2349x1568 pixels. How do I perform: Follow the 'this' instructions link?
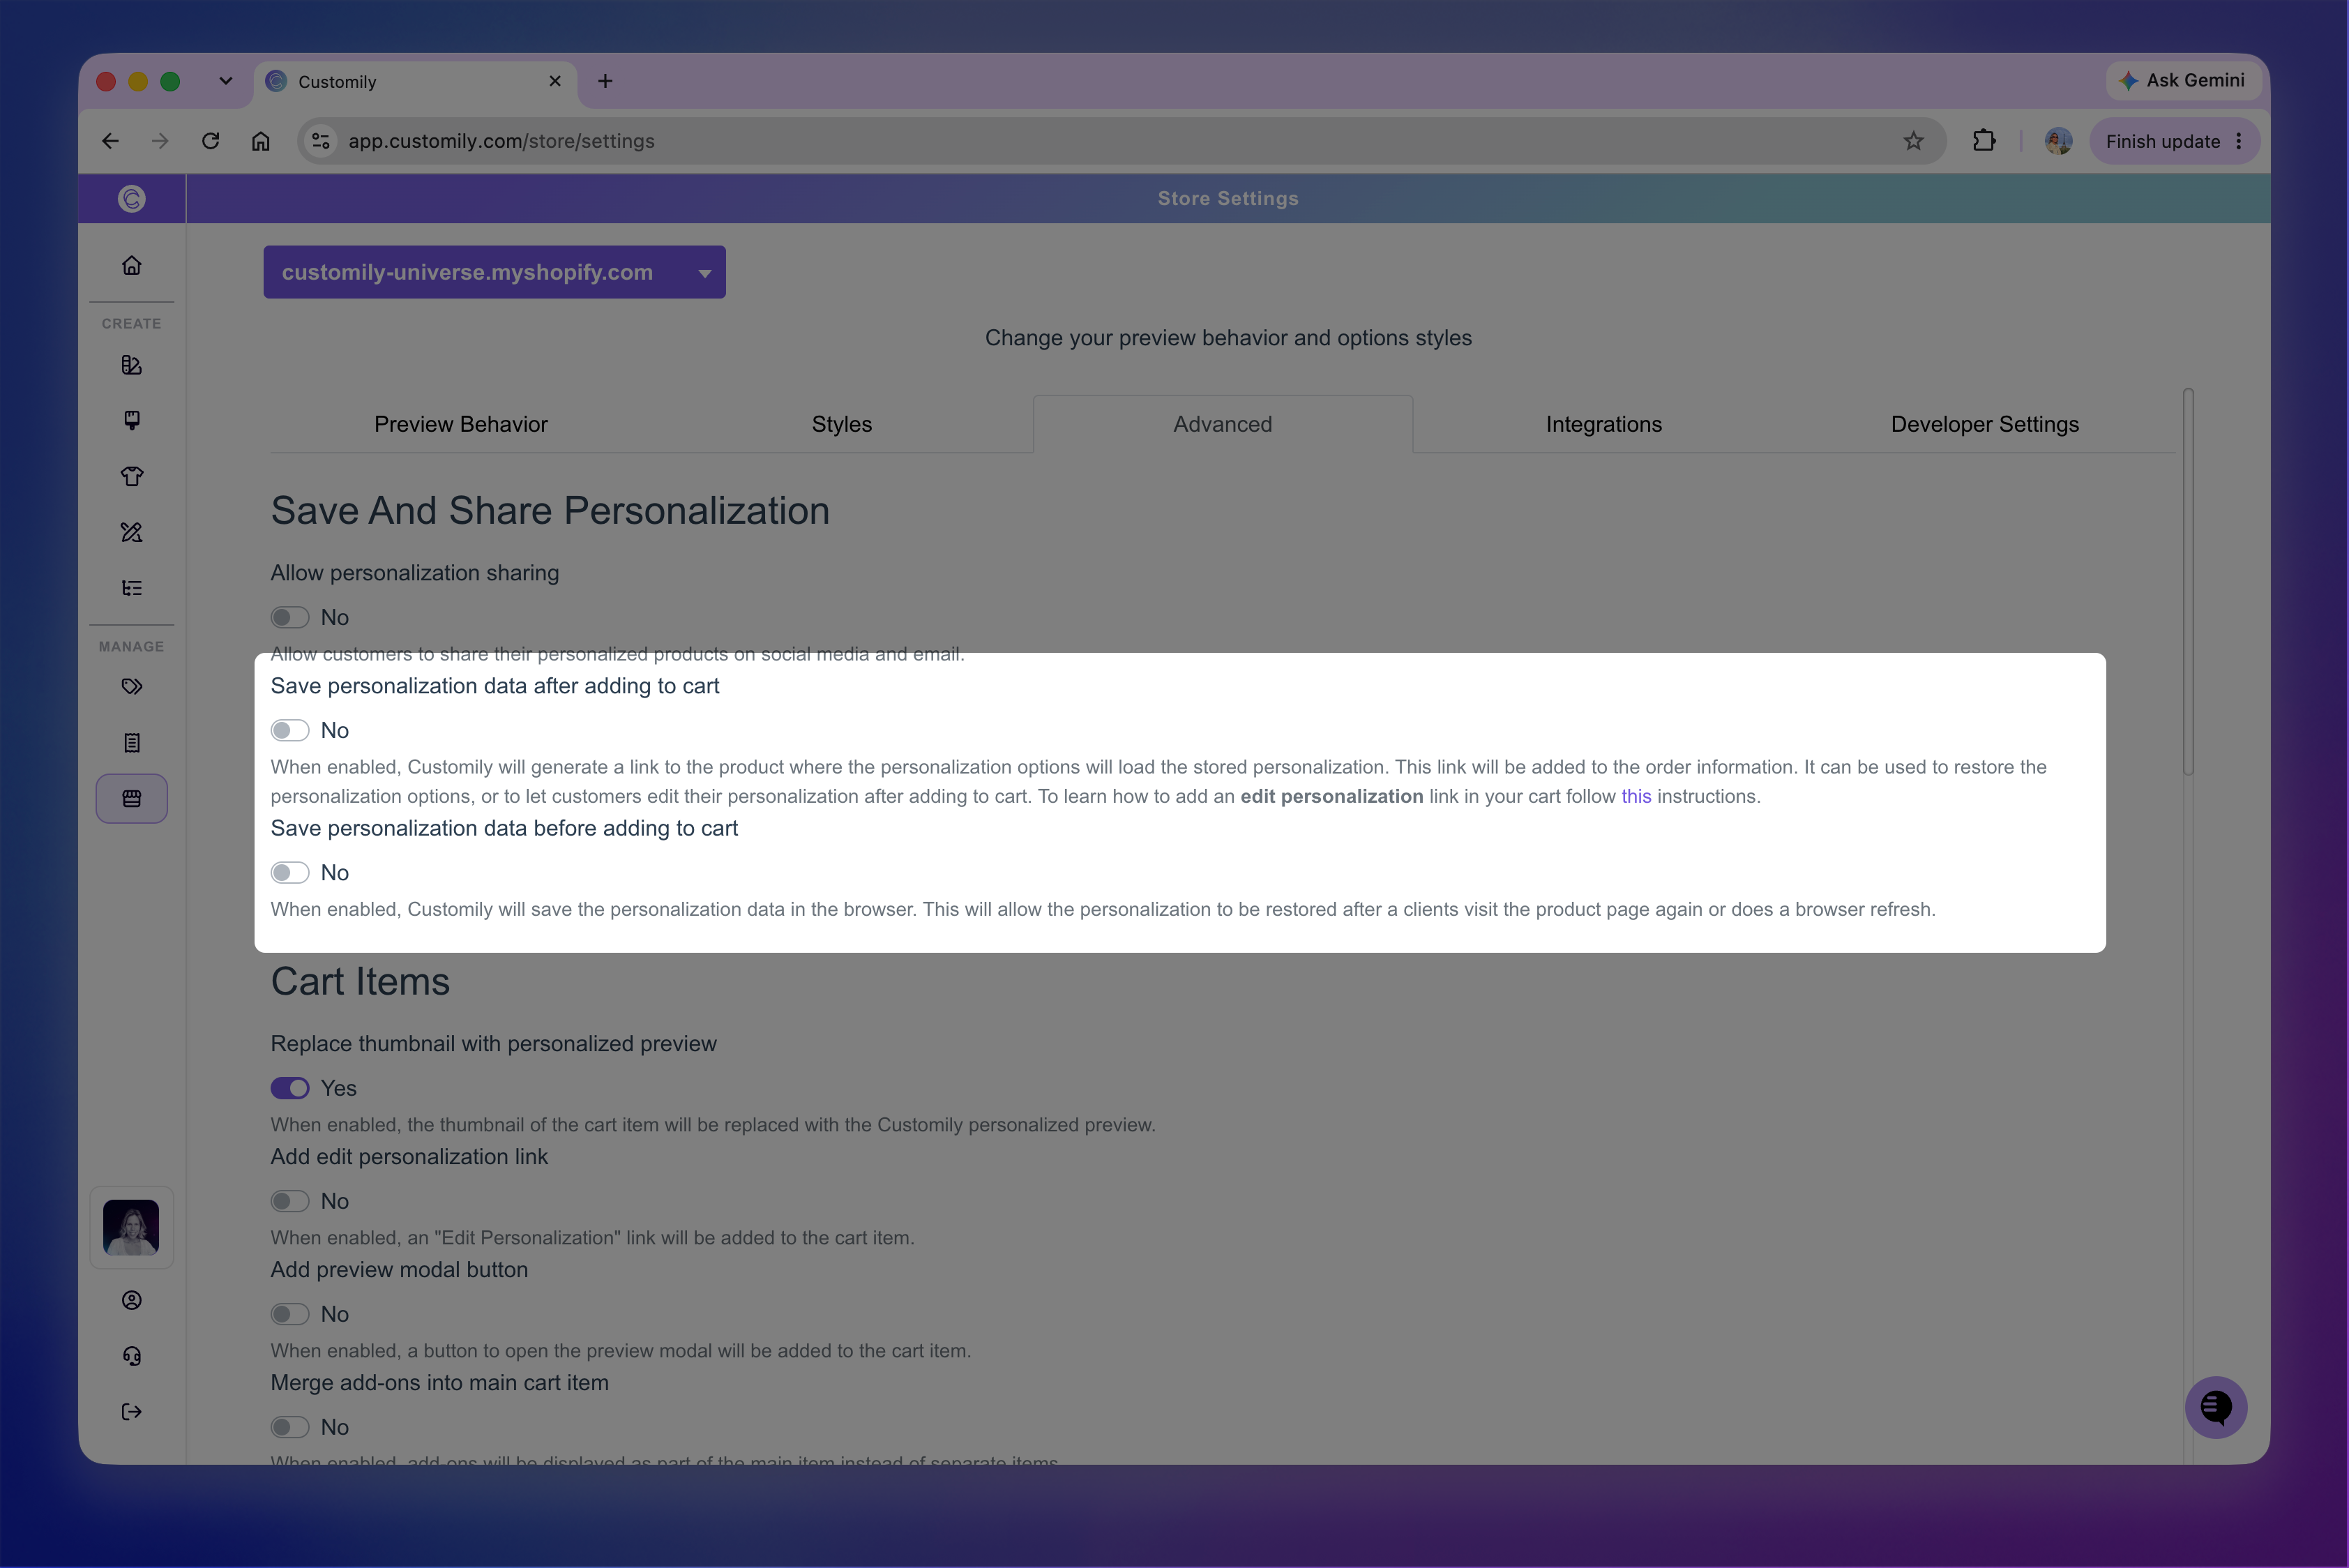tap(1636, 796)
